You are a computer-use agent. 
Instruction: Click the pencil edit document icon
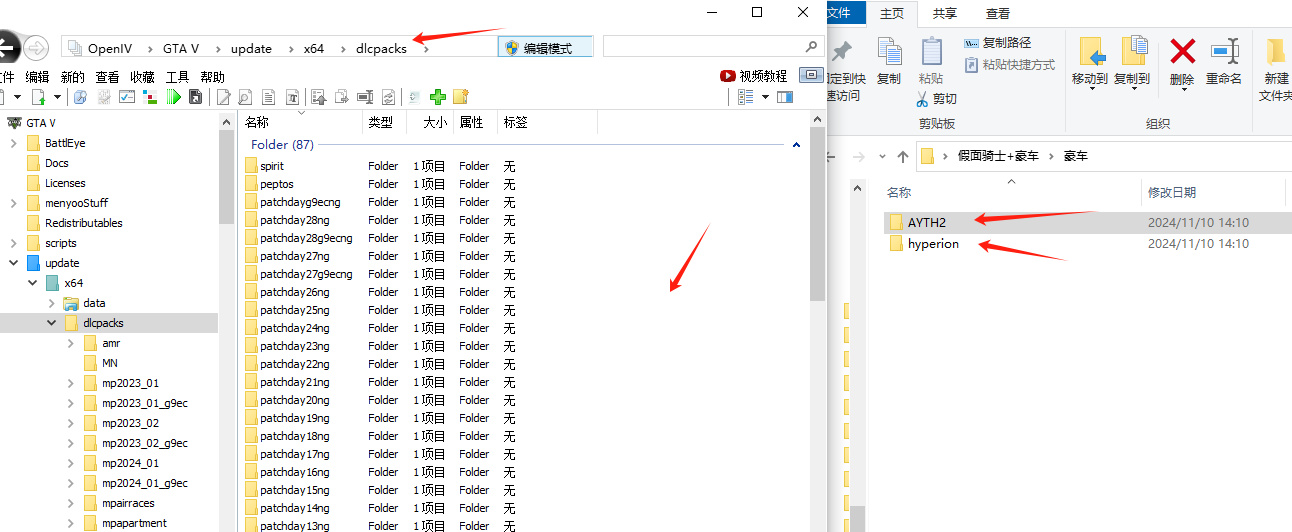(224, 97)
